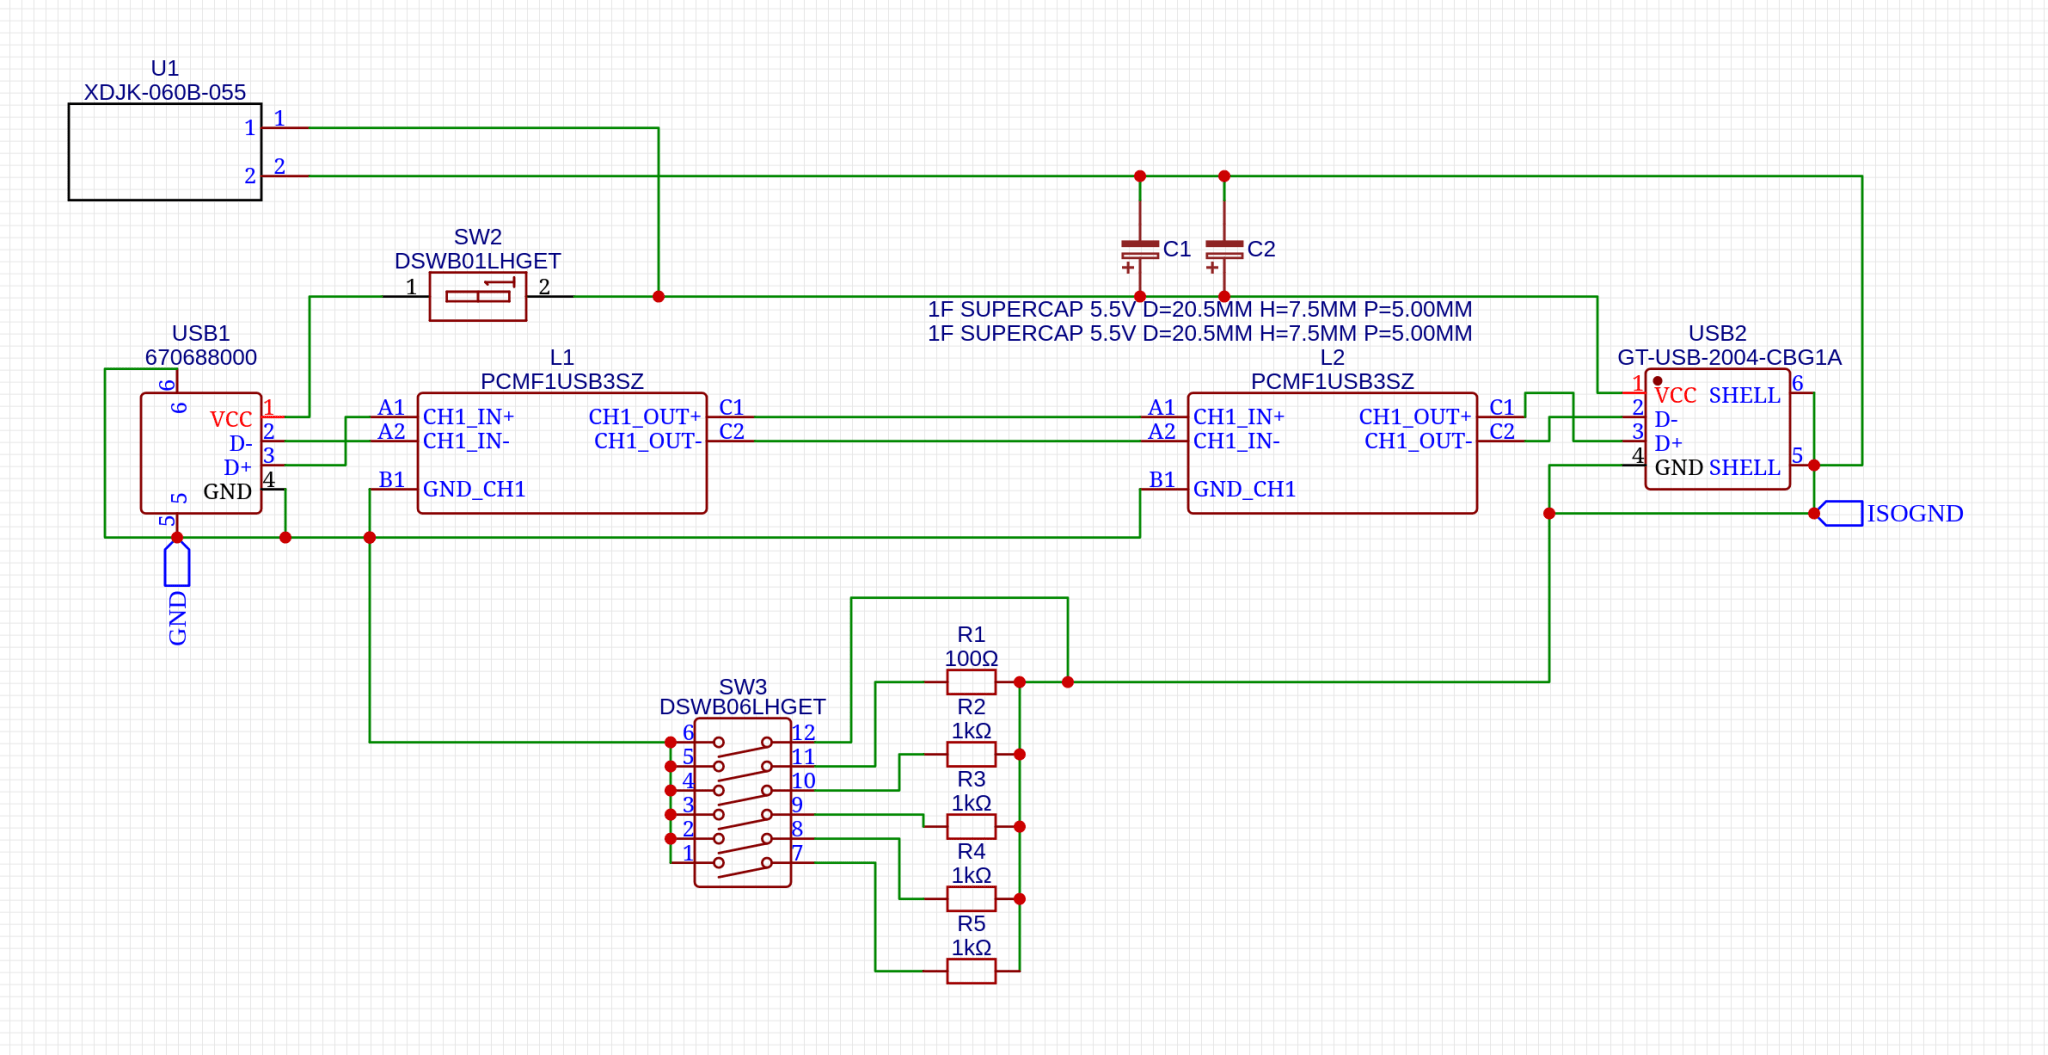
Task: Click the DSWB01LHGET part name text
Action: (478, 261)
